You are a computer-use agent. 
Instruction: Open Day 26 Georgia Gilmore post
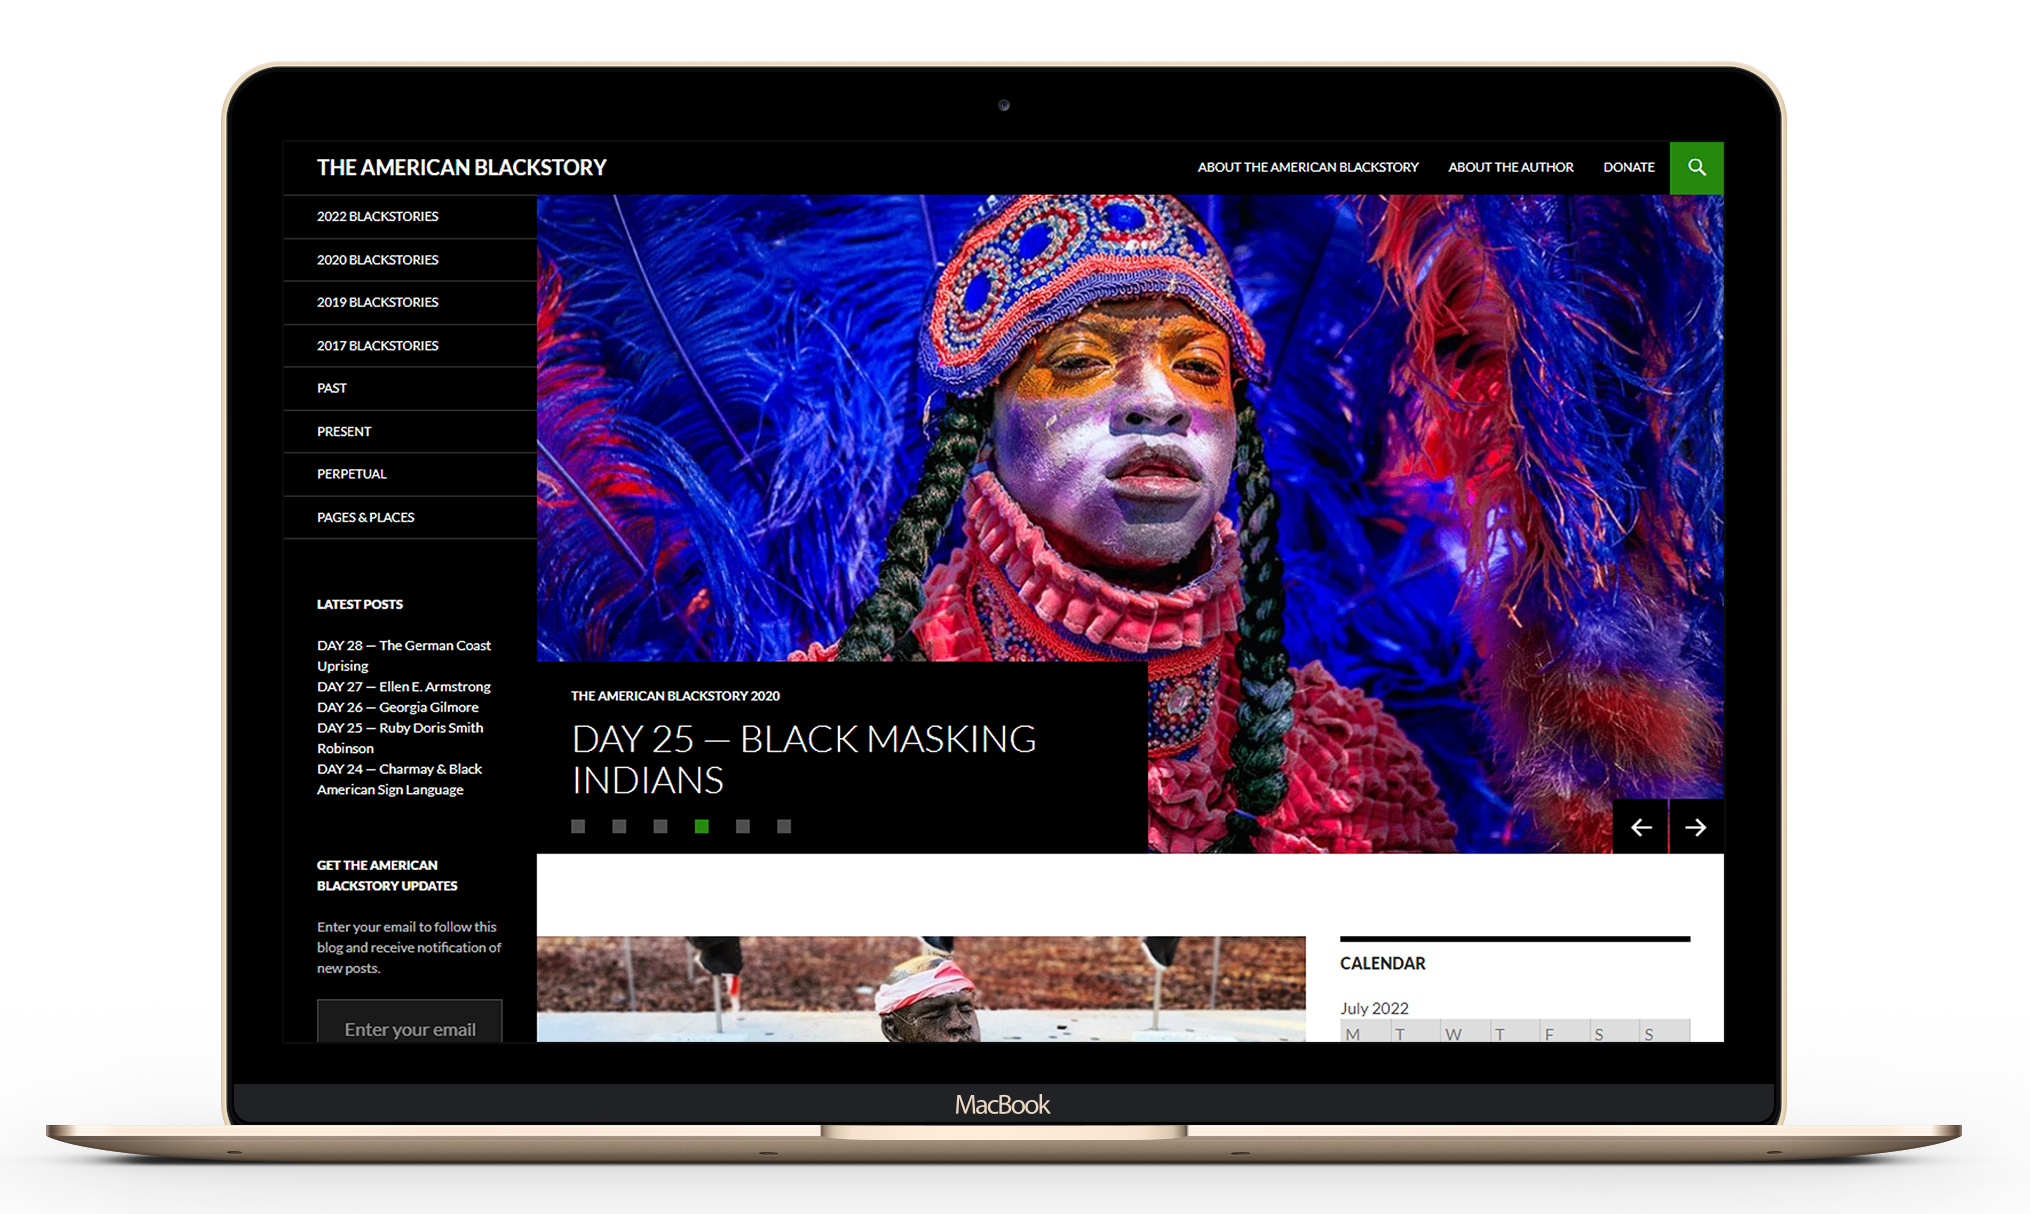pyautogui.click(x=397, y=707)
